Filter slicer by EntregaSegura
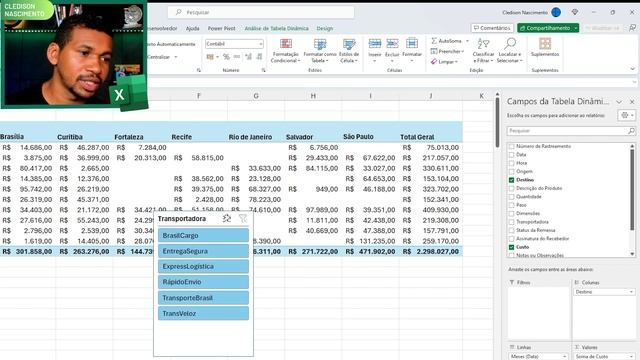 point(203,251)
